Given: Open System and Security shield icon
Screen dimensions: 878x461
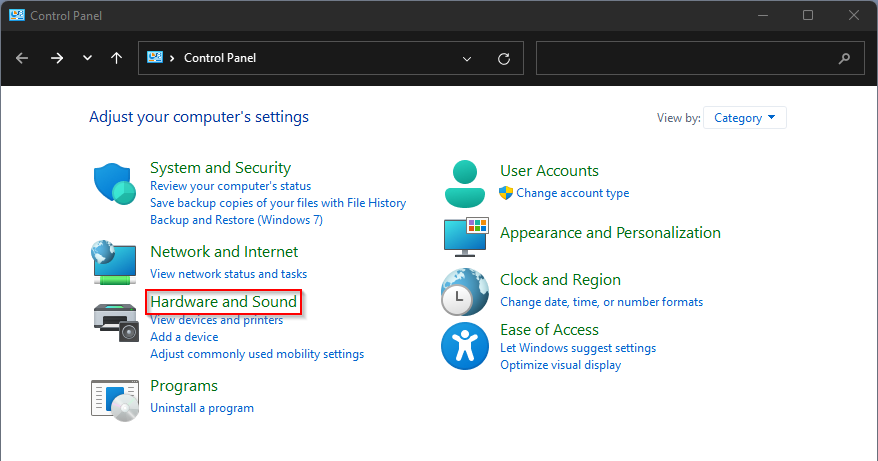Looking at the screenshot, I should [x=115, y=184].
